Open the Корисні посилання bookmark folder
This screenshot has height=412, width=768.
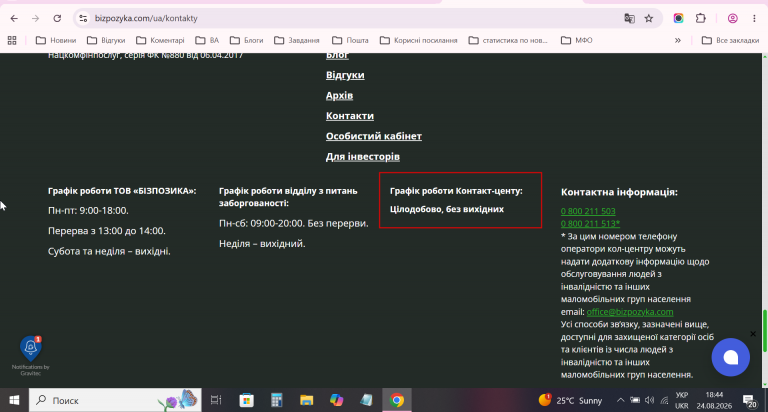(419, 40)
